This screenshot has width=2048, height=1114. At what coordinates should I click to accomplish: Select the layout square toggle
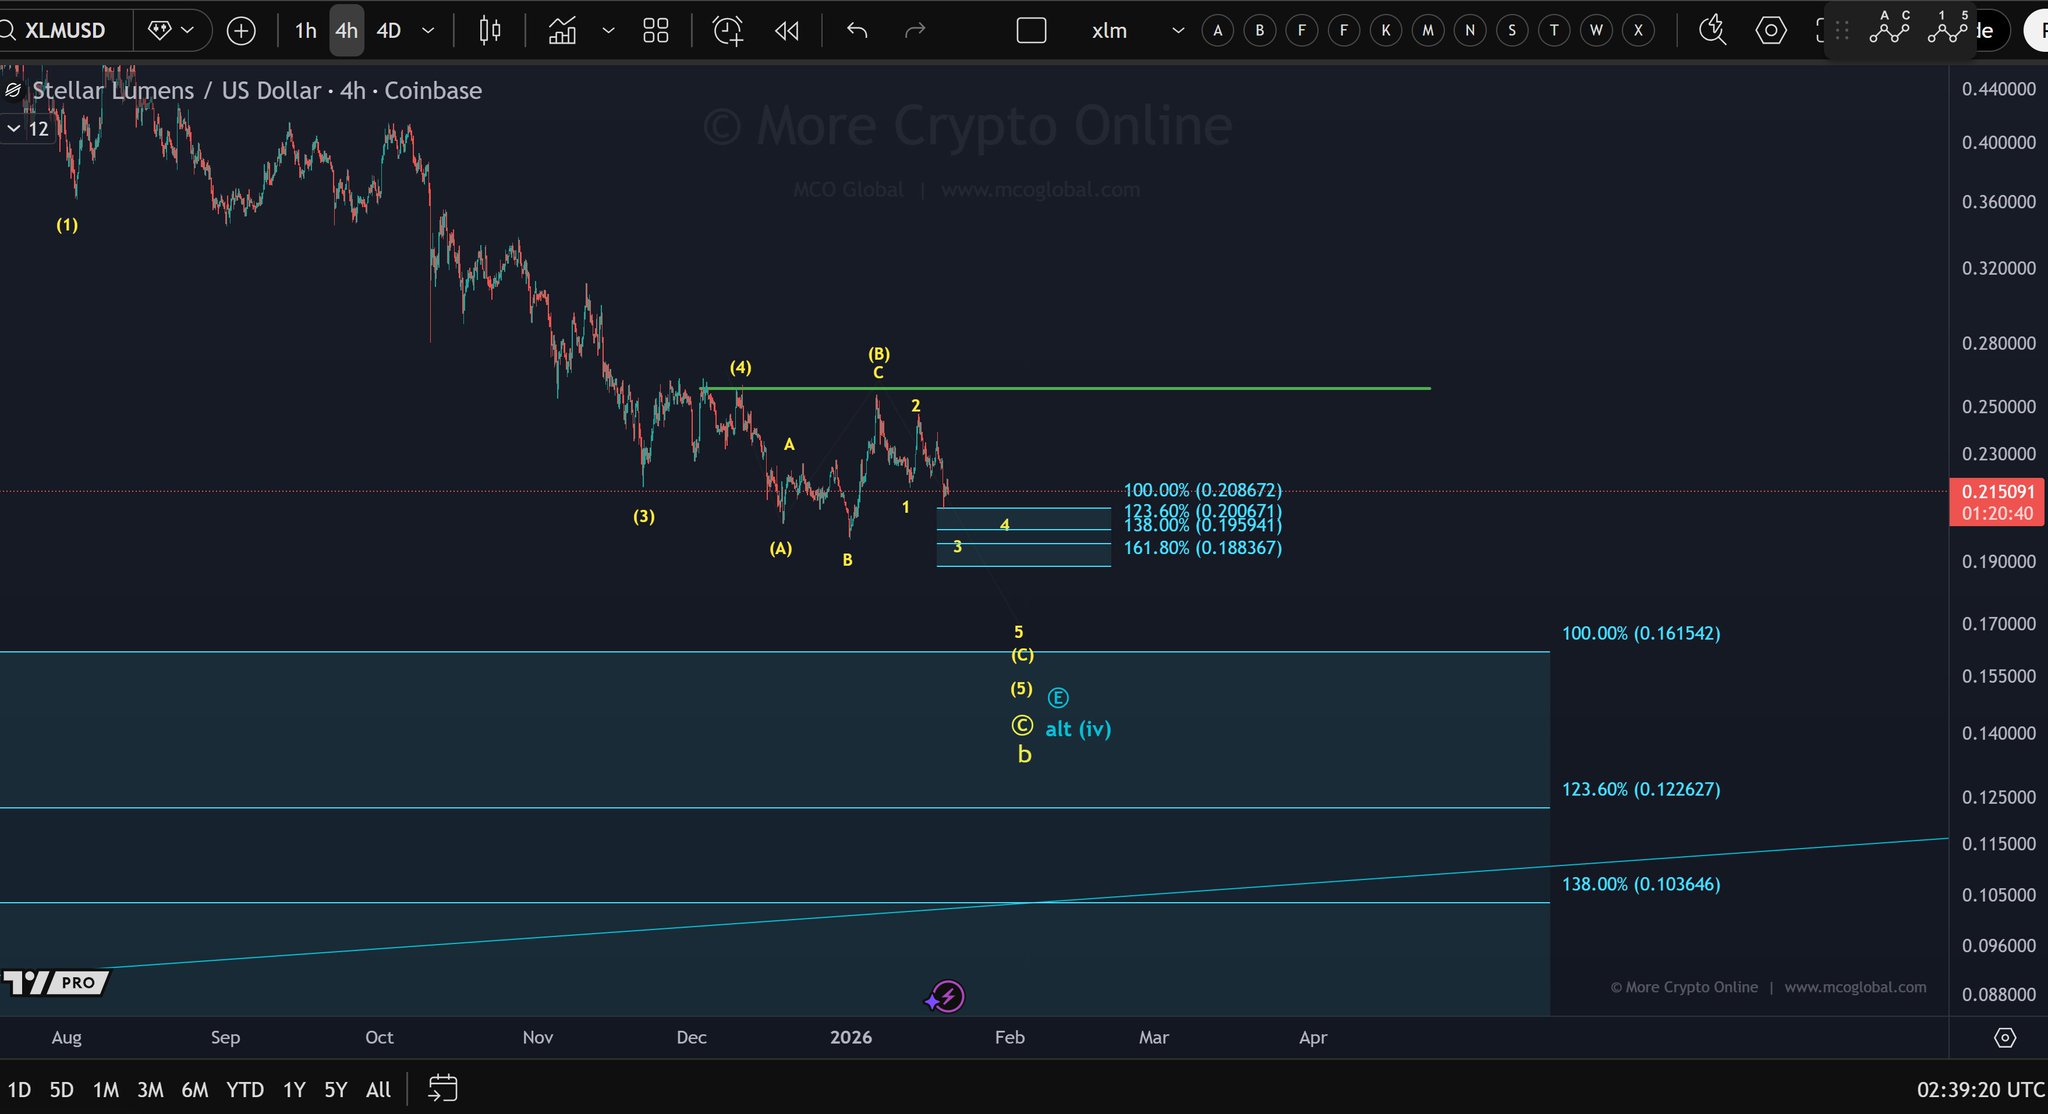coord(1031,31)
